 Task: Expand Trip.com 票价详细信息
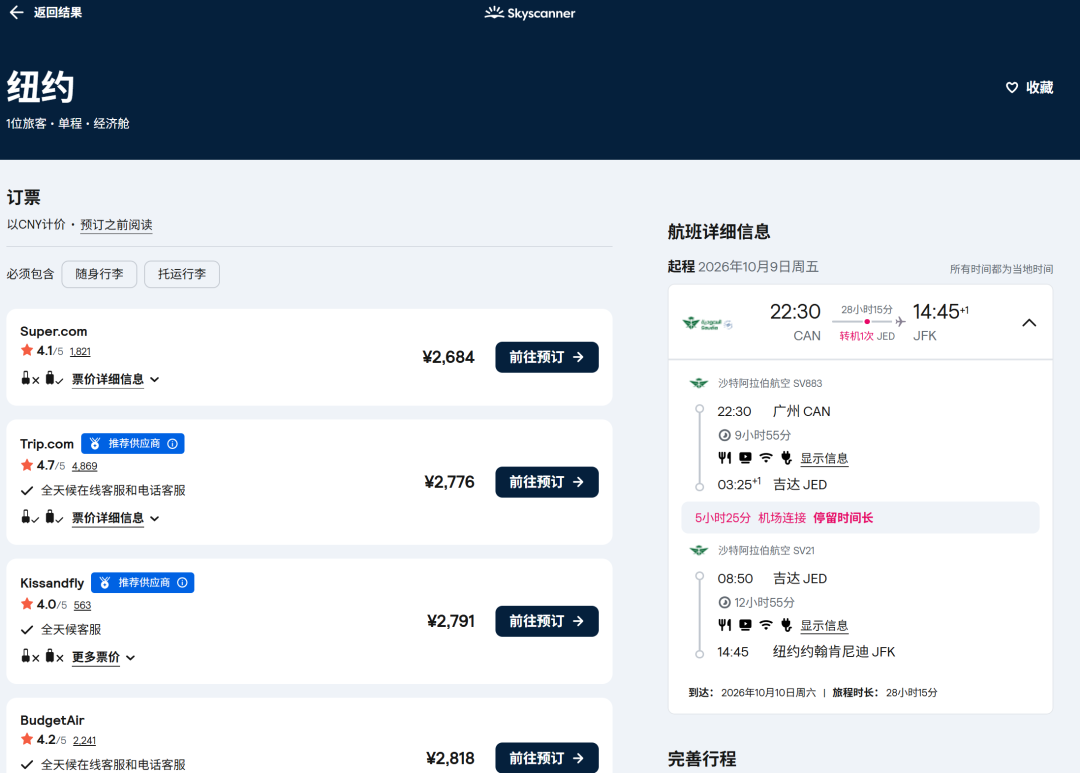[x=116, y=517]
